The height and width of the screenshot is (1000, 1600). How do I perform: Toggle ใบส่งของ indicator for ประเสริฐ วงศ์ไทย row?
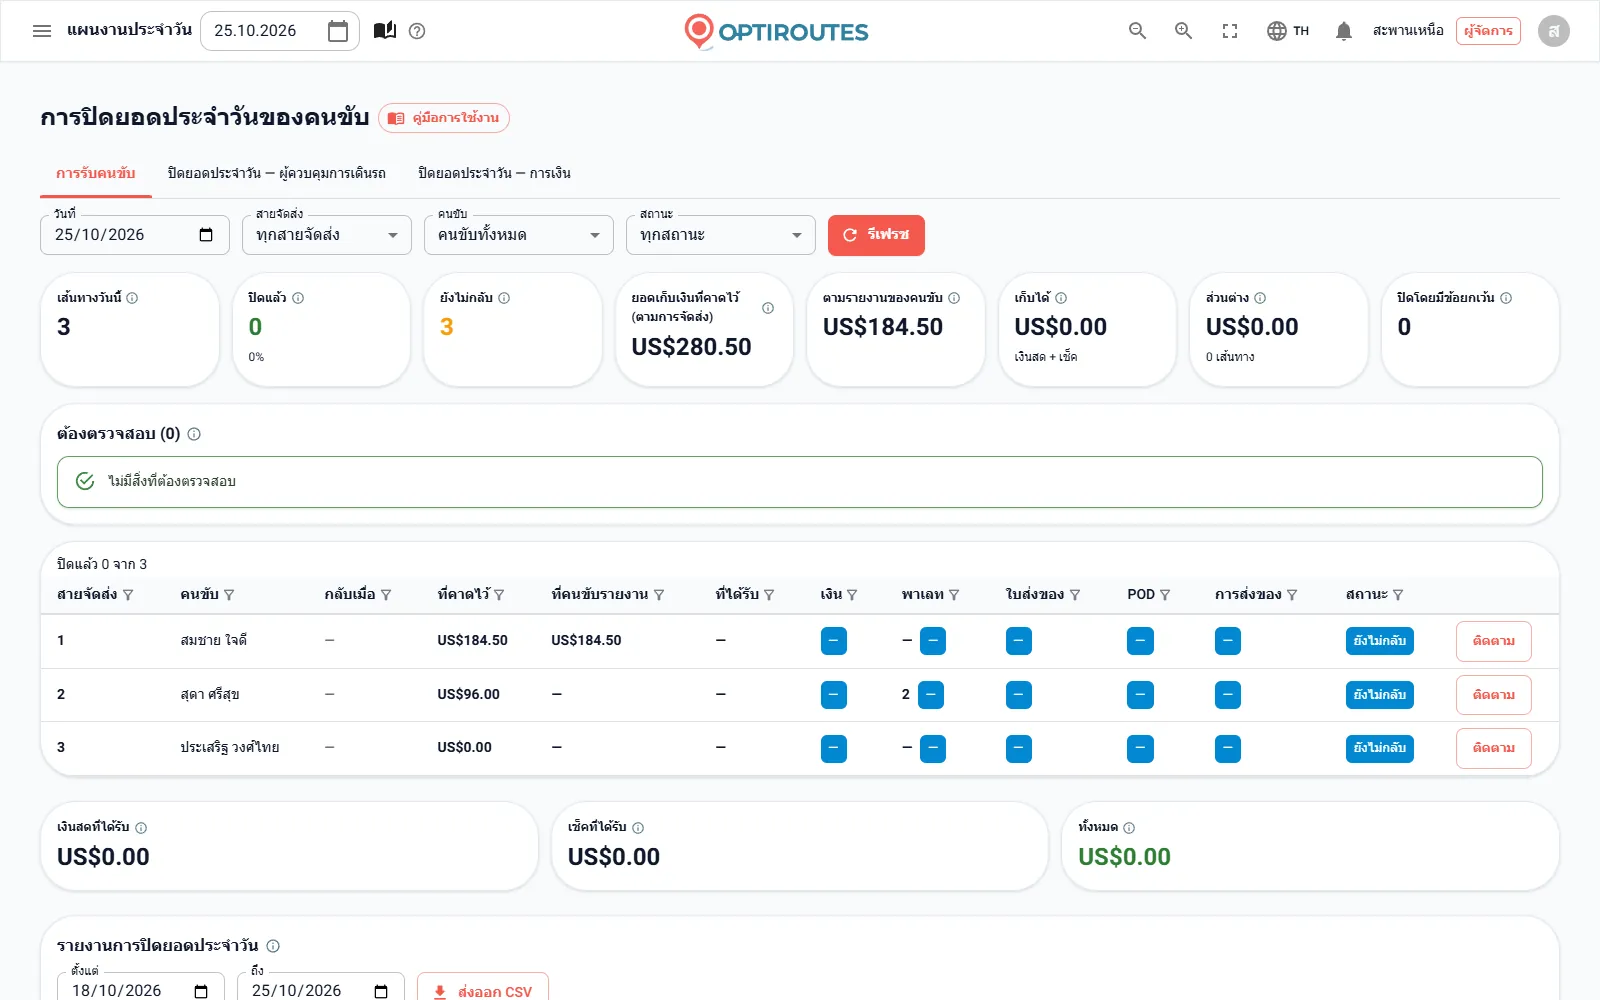click(x=1019, y=749)
